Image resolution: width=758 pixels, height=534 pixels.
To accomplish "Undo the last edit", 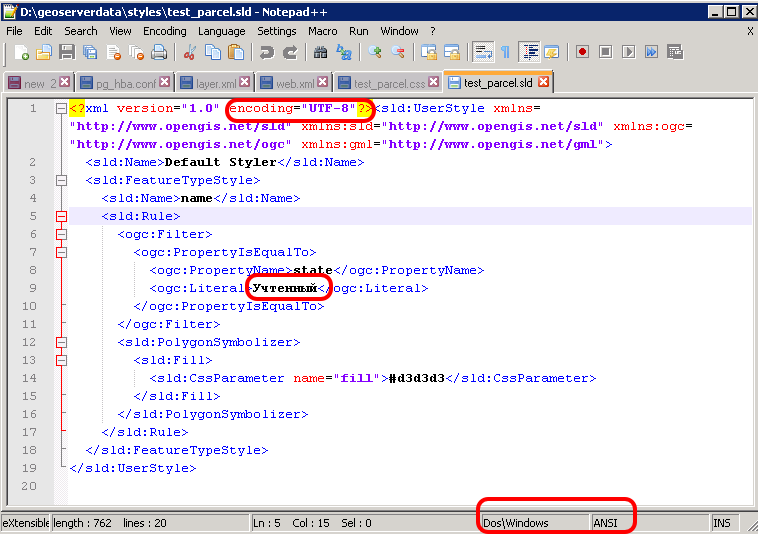I will tap(266, 52).
